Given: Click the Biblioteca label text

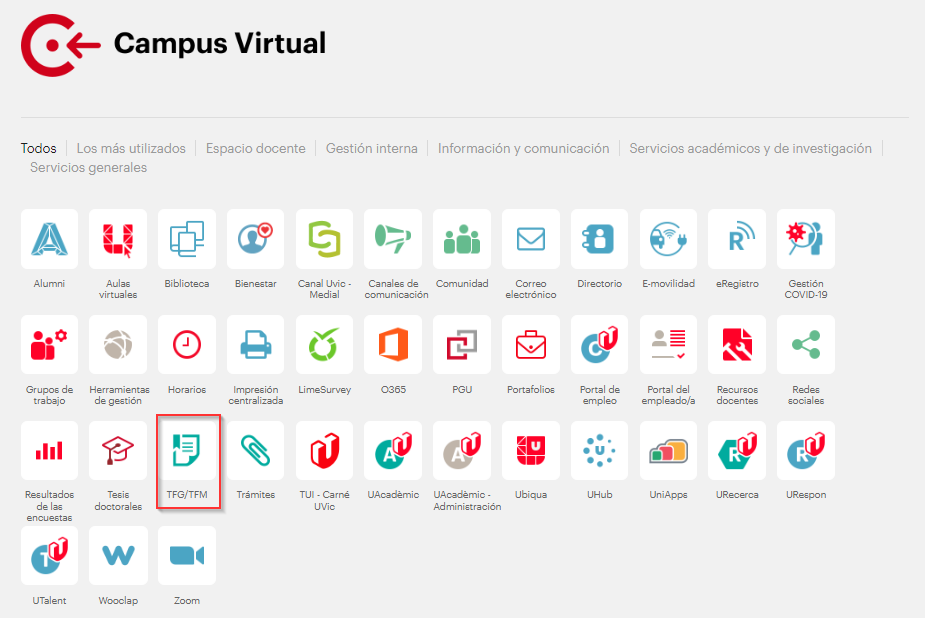Looking at the screenshot, I should (187, 284).
